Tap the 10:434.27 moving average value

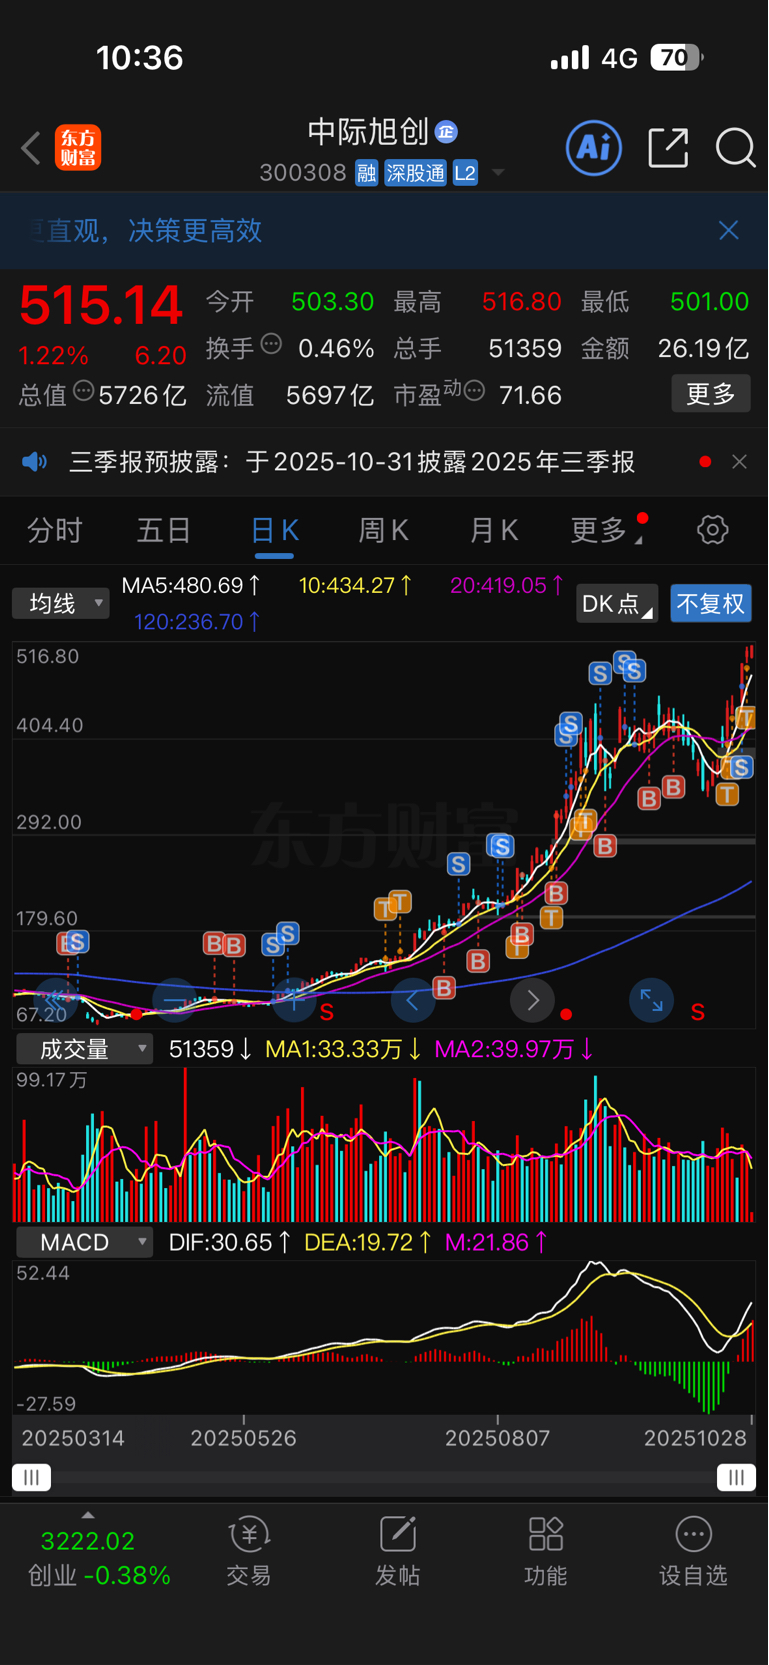[x=355, y=585]
